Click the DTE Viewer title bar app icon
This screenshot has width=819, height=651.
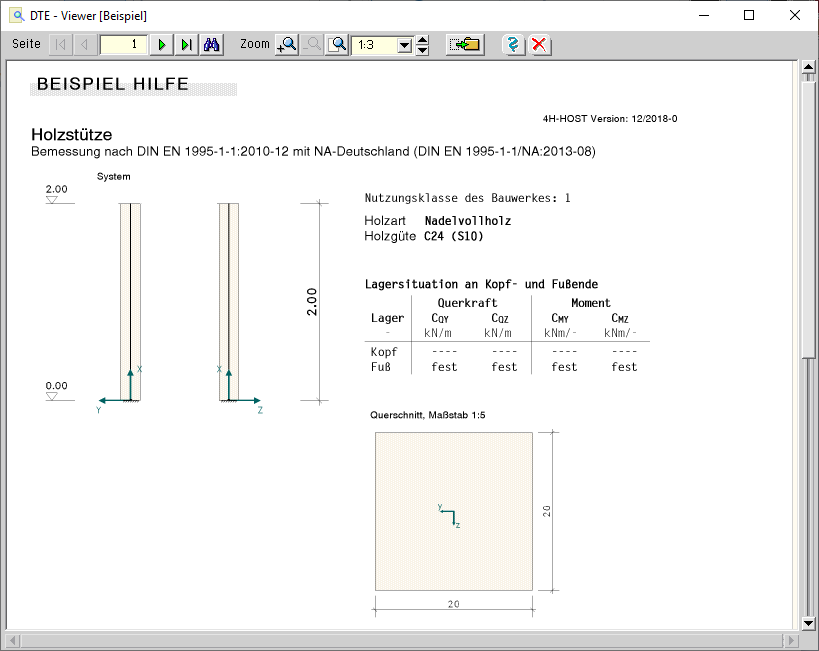click(16, 15)
